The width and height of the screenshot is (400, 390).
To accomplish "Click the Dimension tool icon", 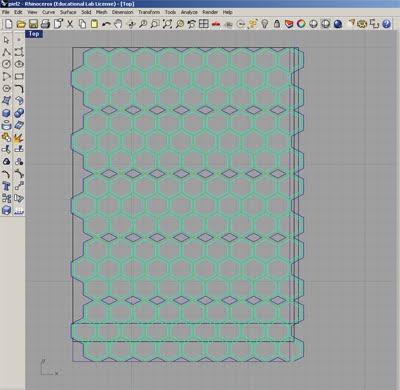I will point(374,24).
